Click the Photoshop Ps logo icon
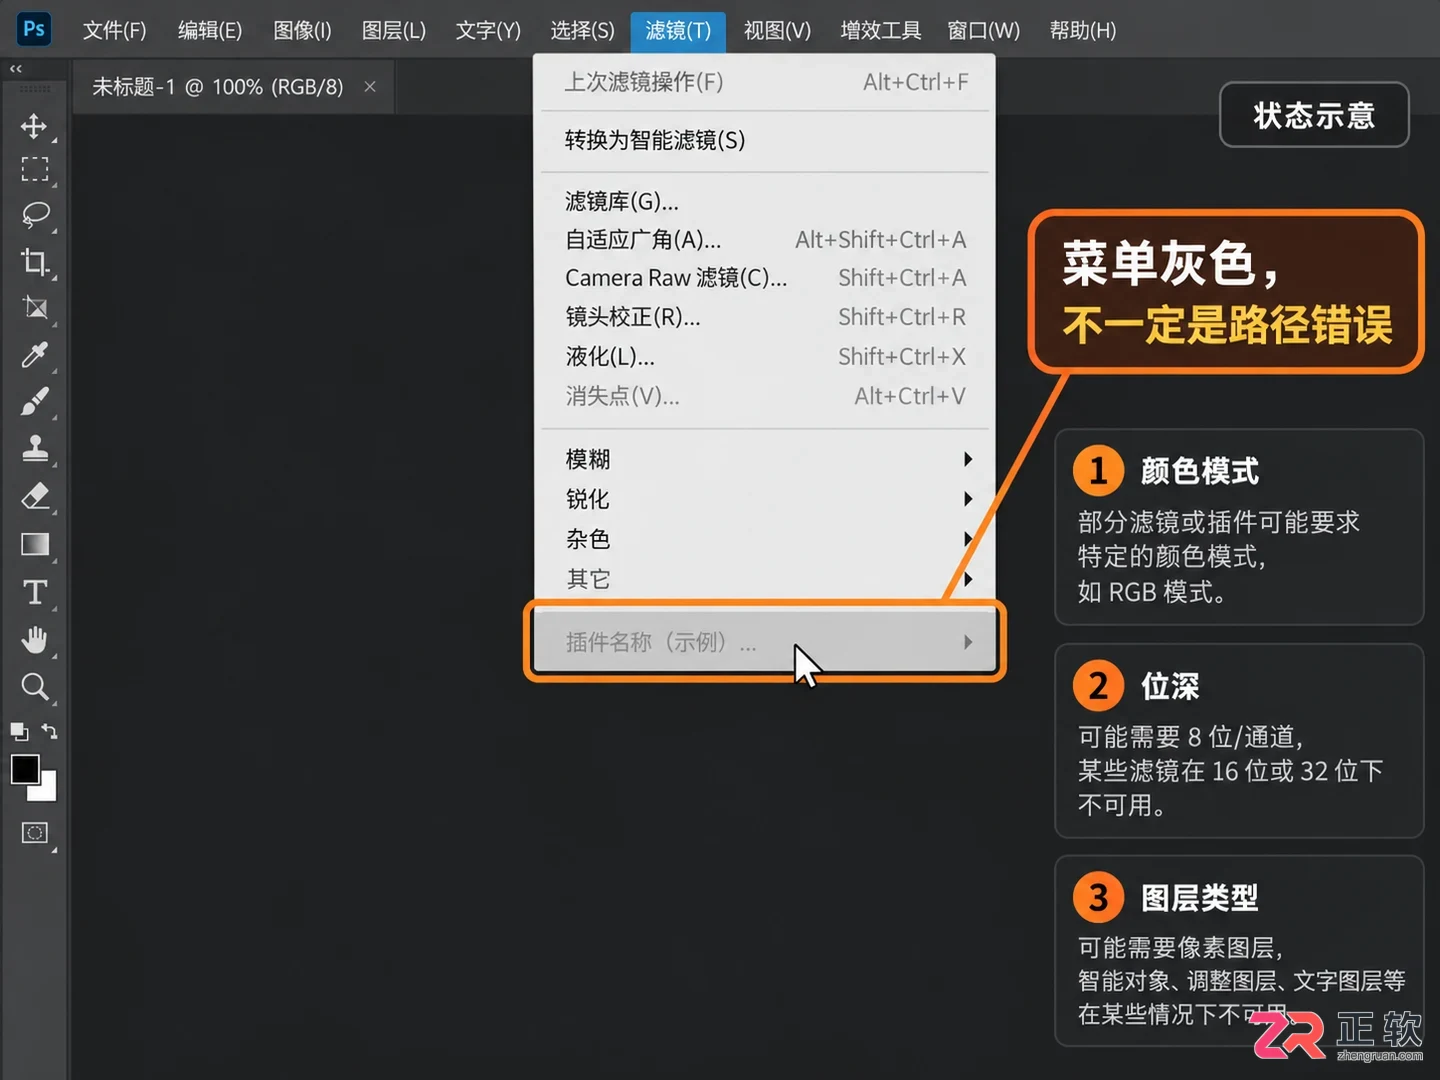The image size is (1440, 1080). pos(34,29)
